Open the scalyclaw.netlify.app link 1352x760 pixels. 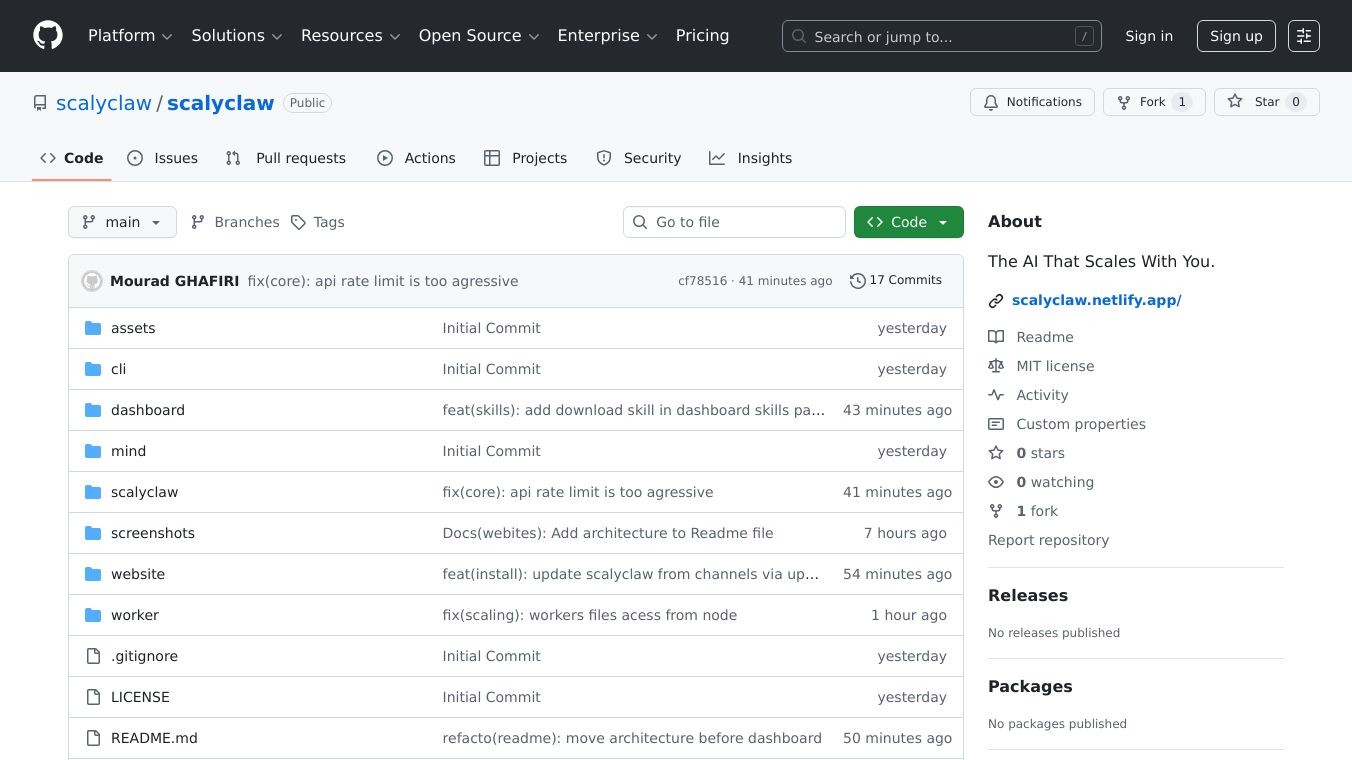[1096, 300]
